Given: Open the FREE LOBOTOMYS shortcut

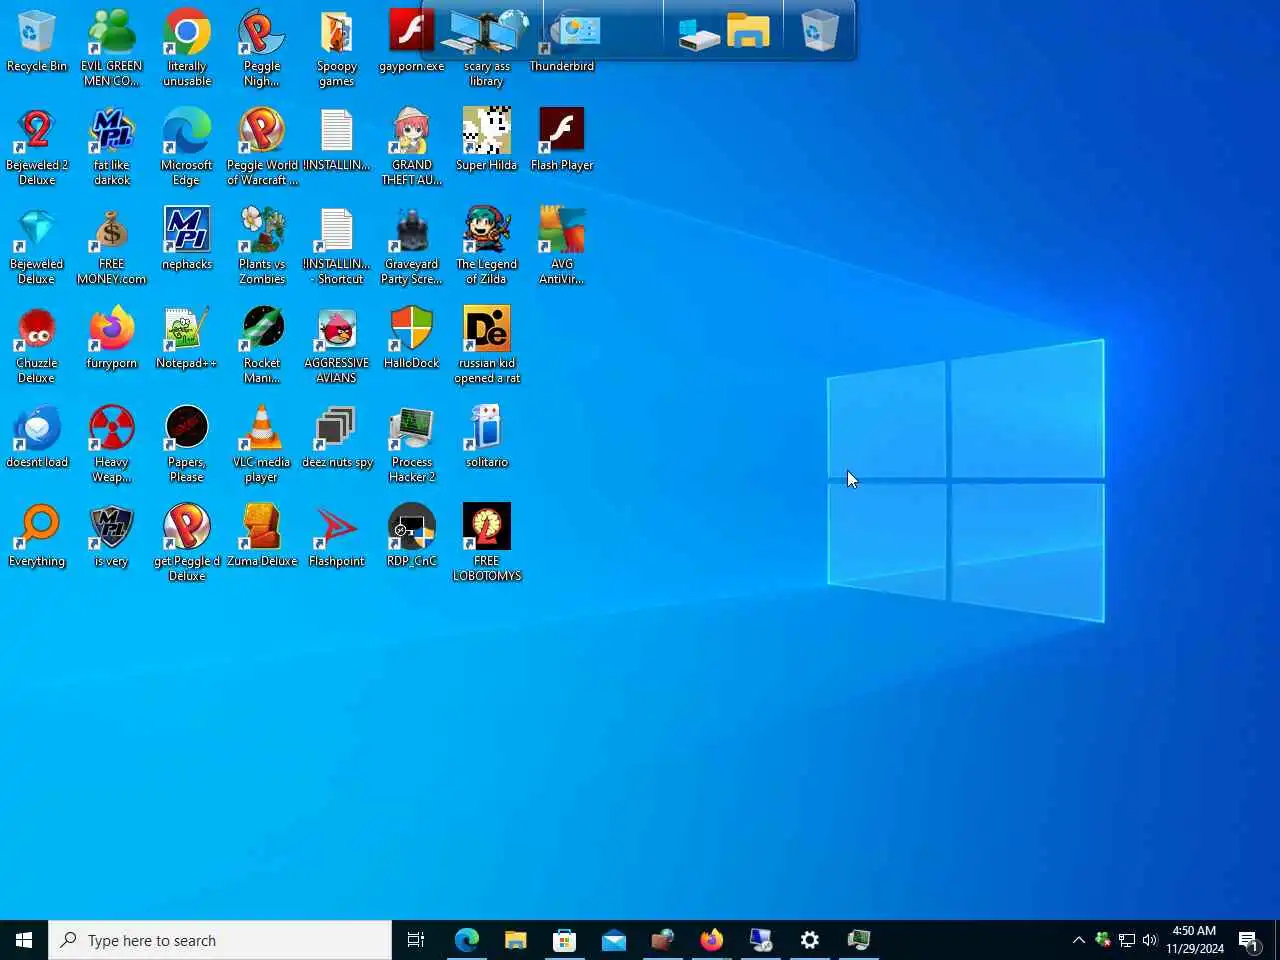Looking at the screenshot, I should 487,542.
